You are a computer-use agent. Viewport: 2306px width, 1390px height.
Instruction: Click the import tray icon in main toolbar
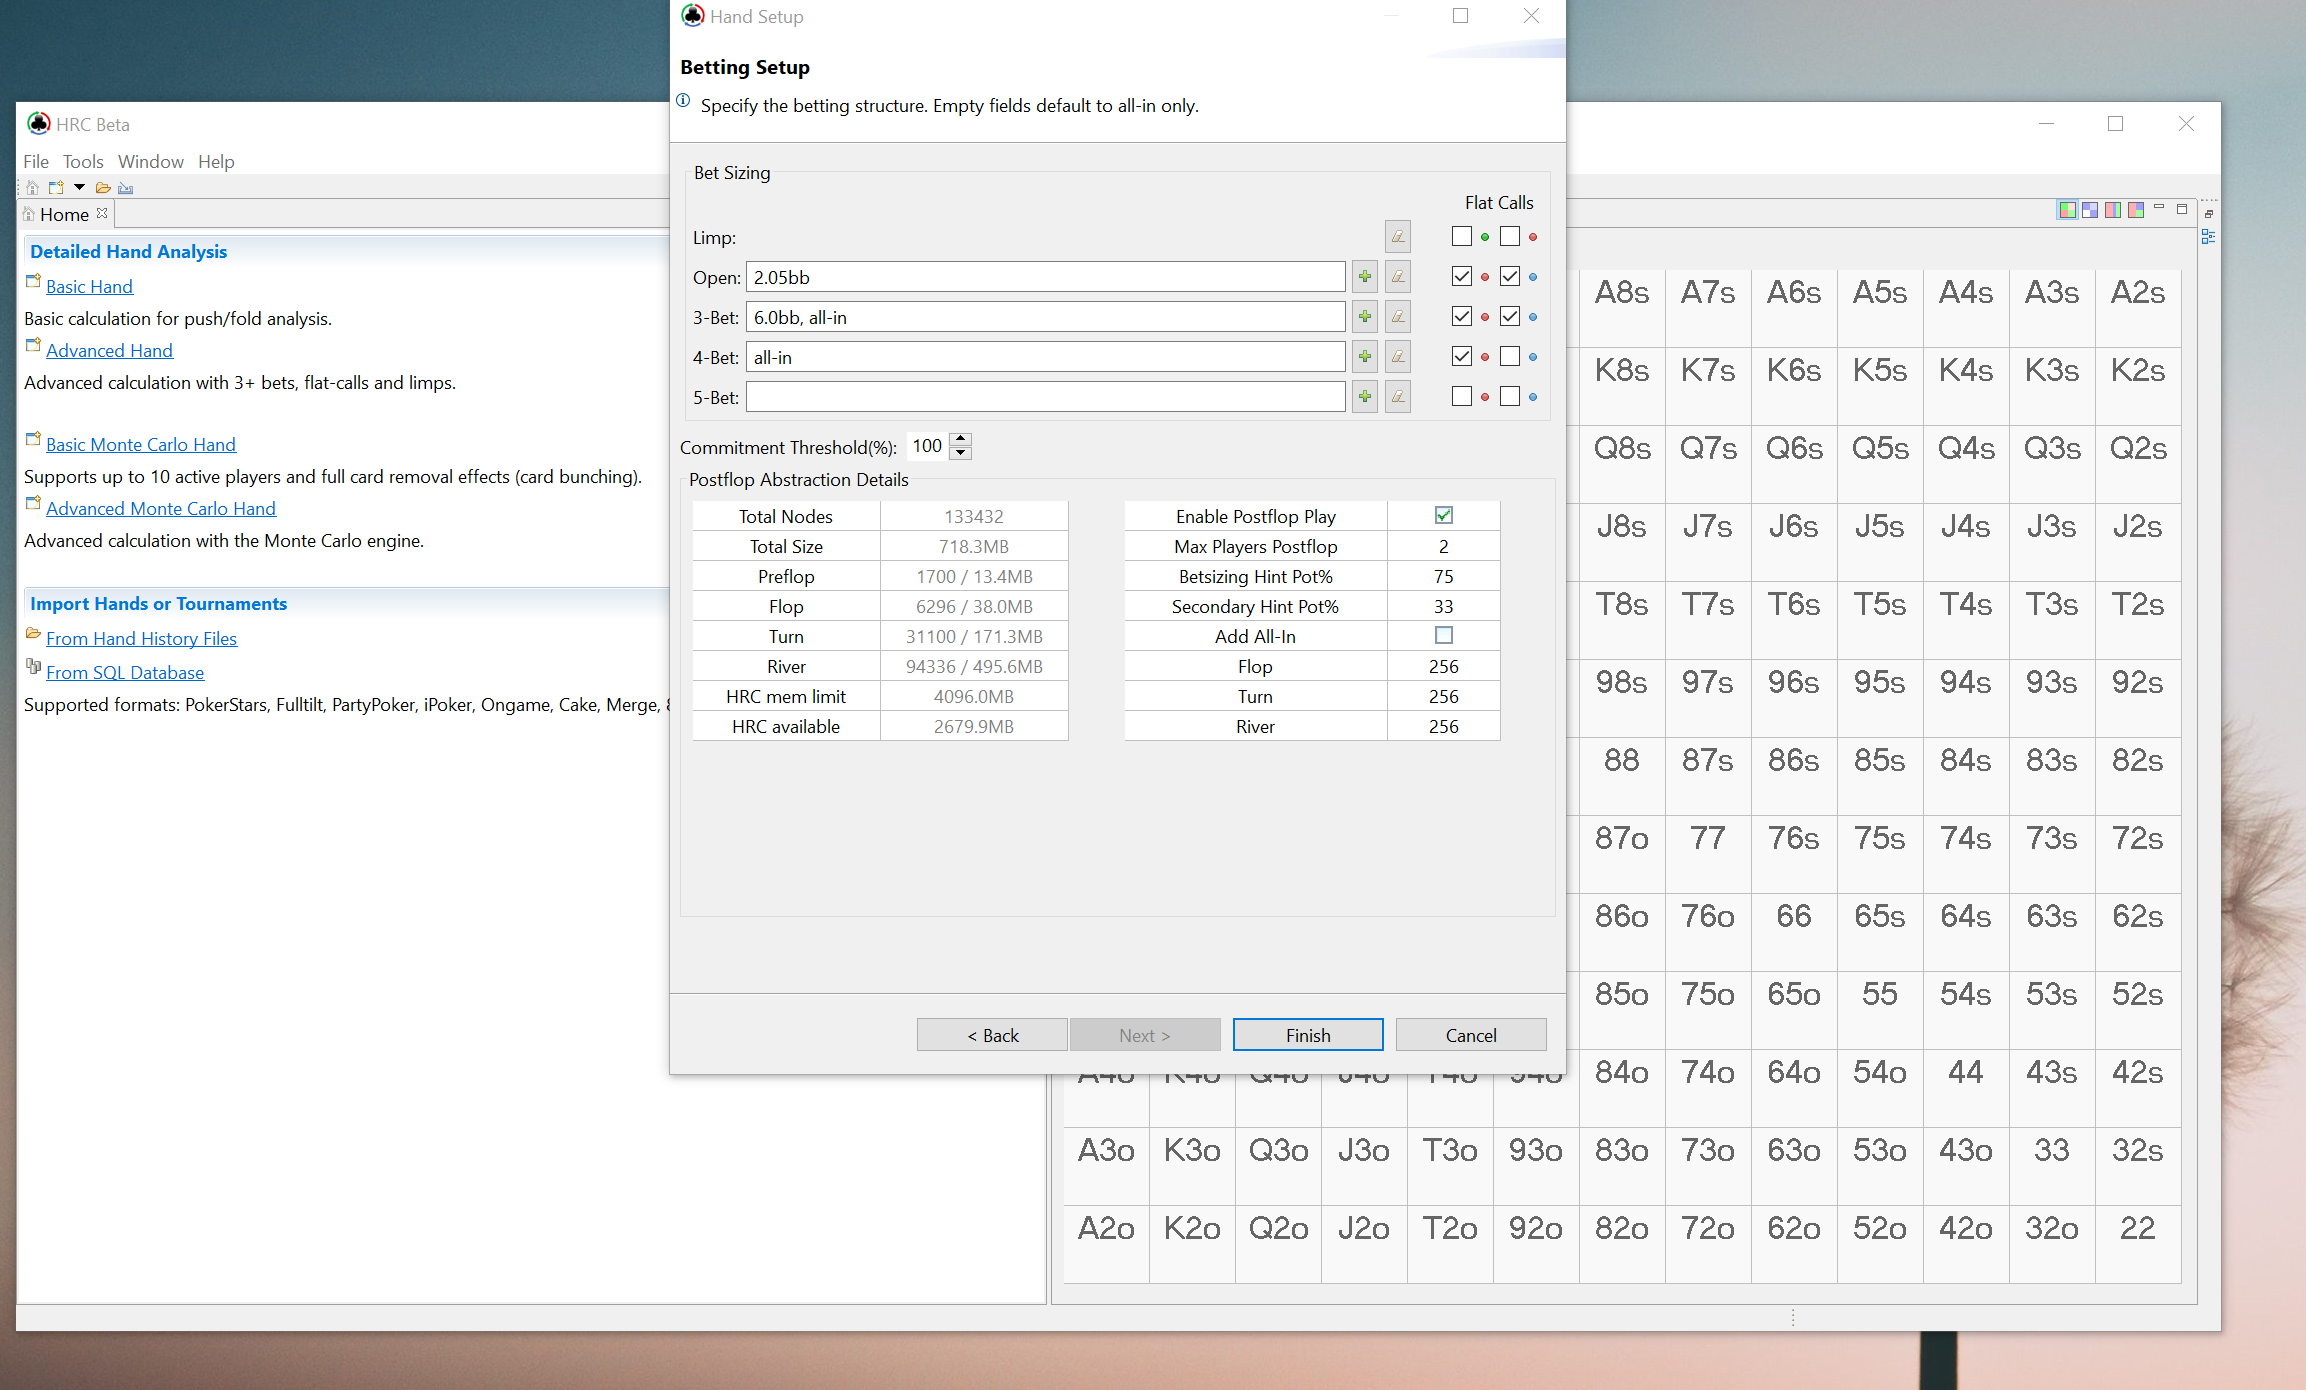pyautogui.click(x=125, y=188)
